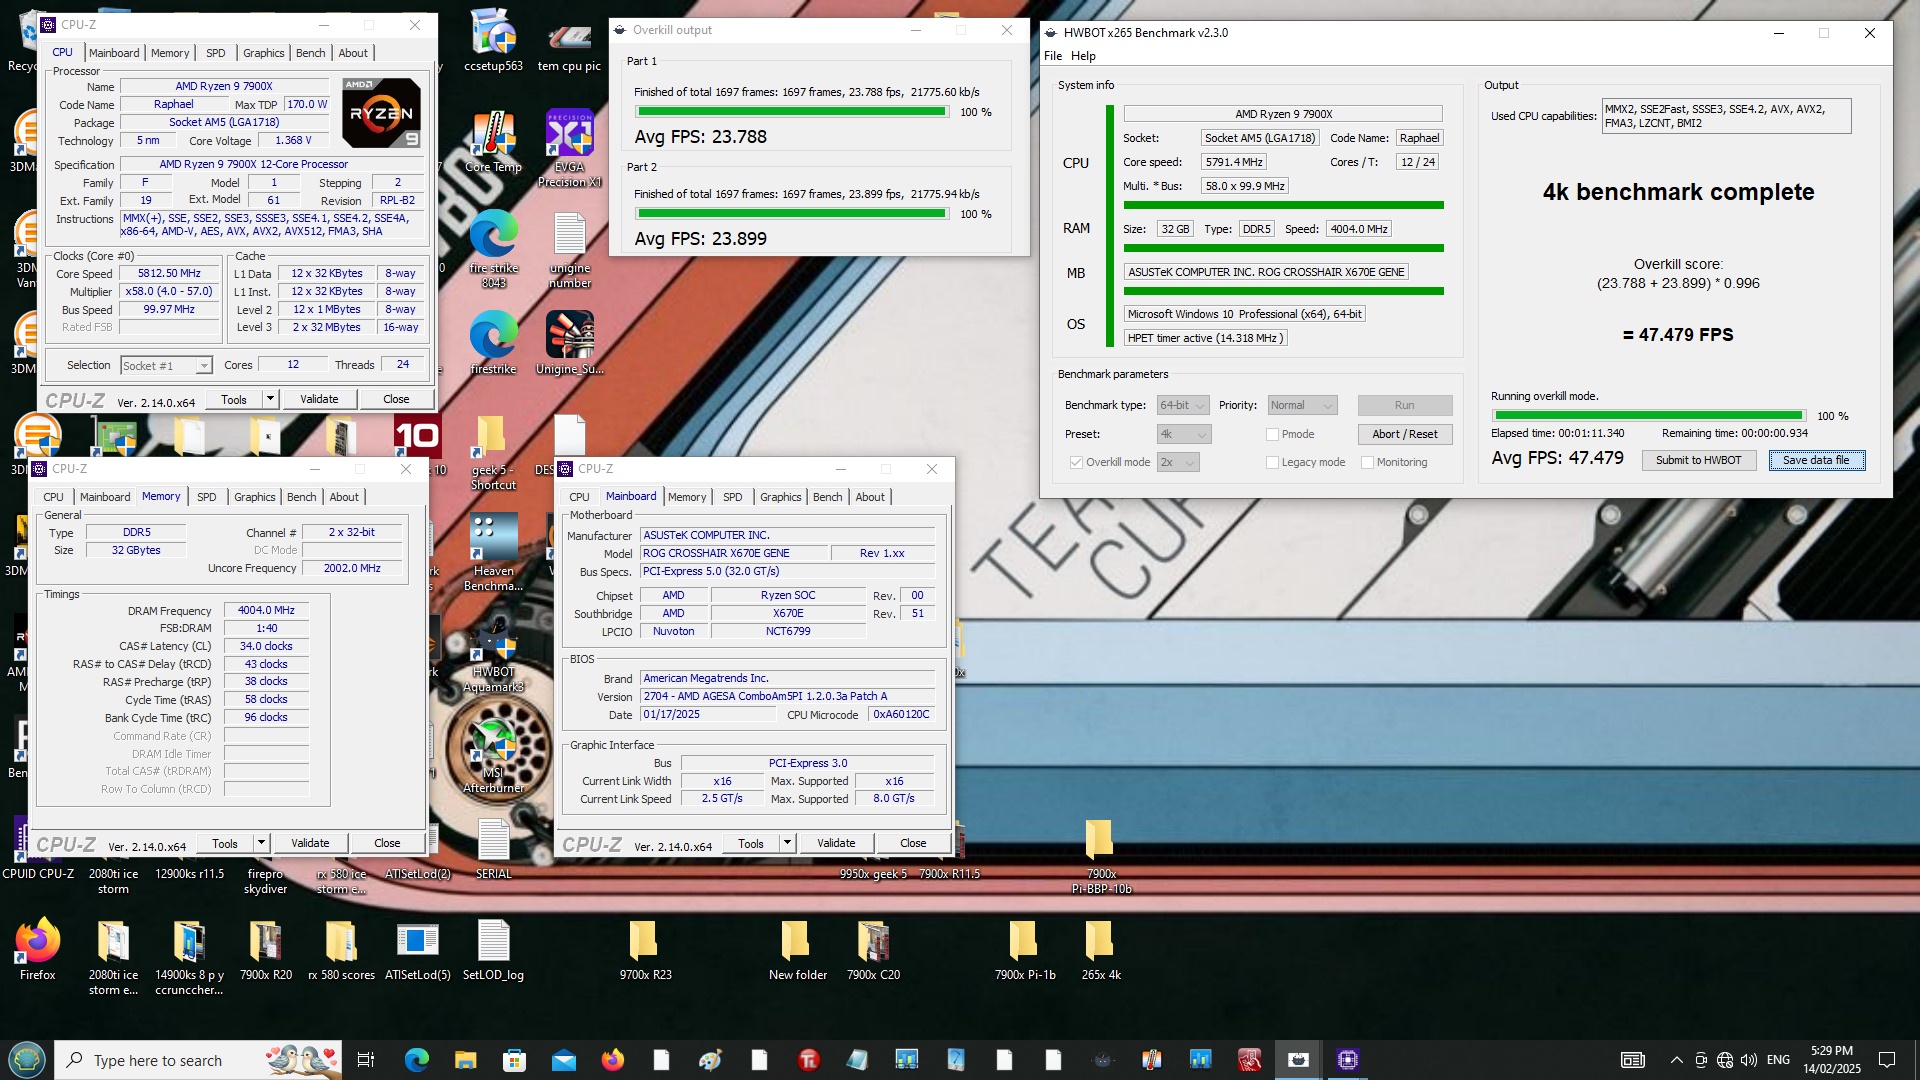Enable the Legacy mode checkbox
The width and height of the screenshot is (1920, 1080).
1272,462
